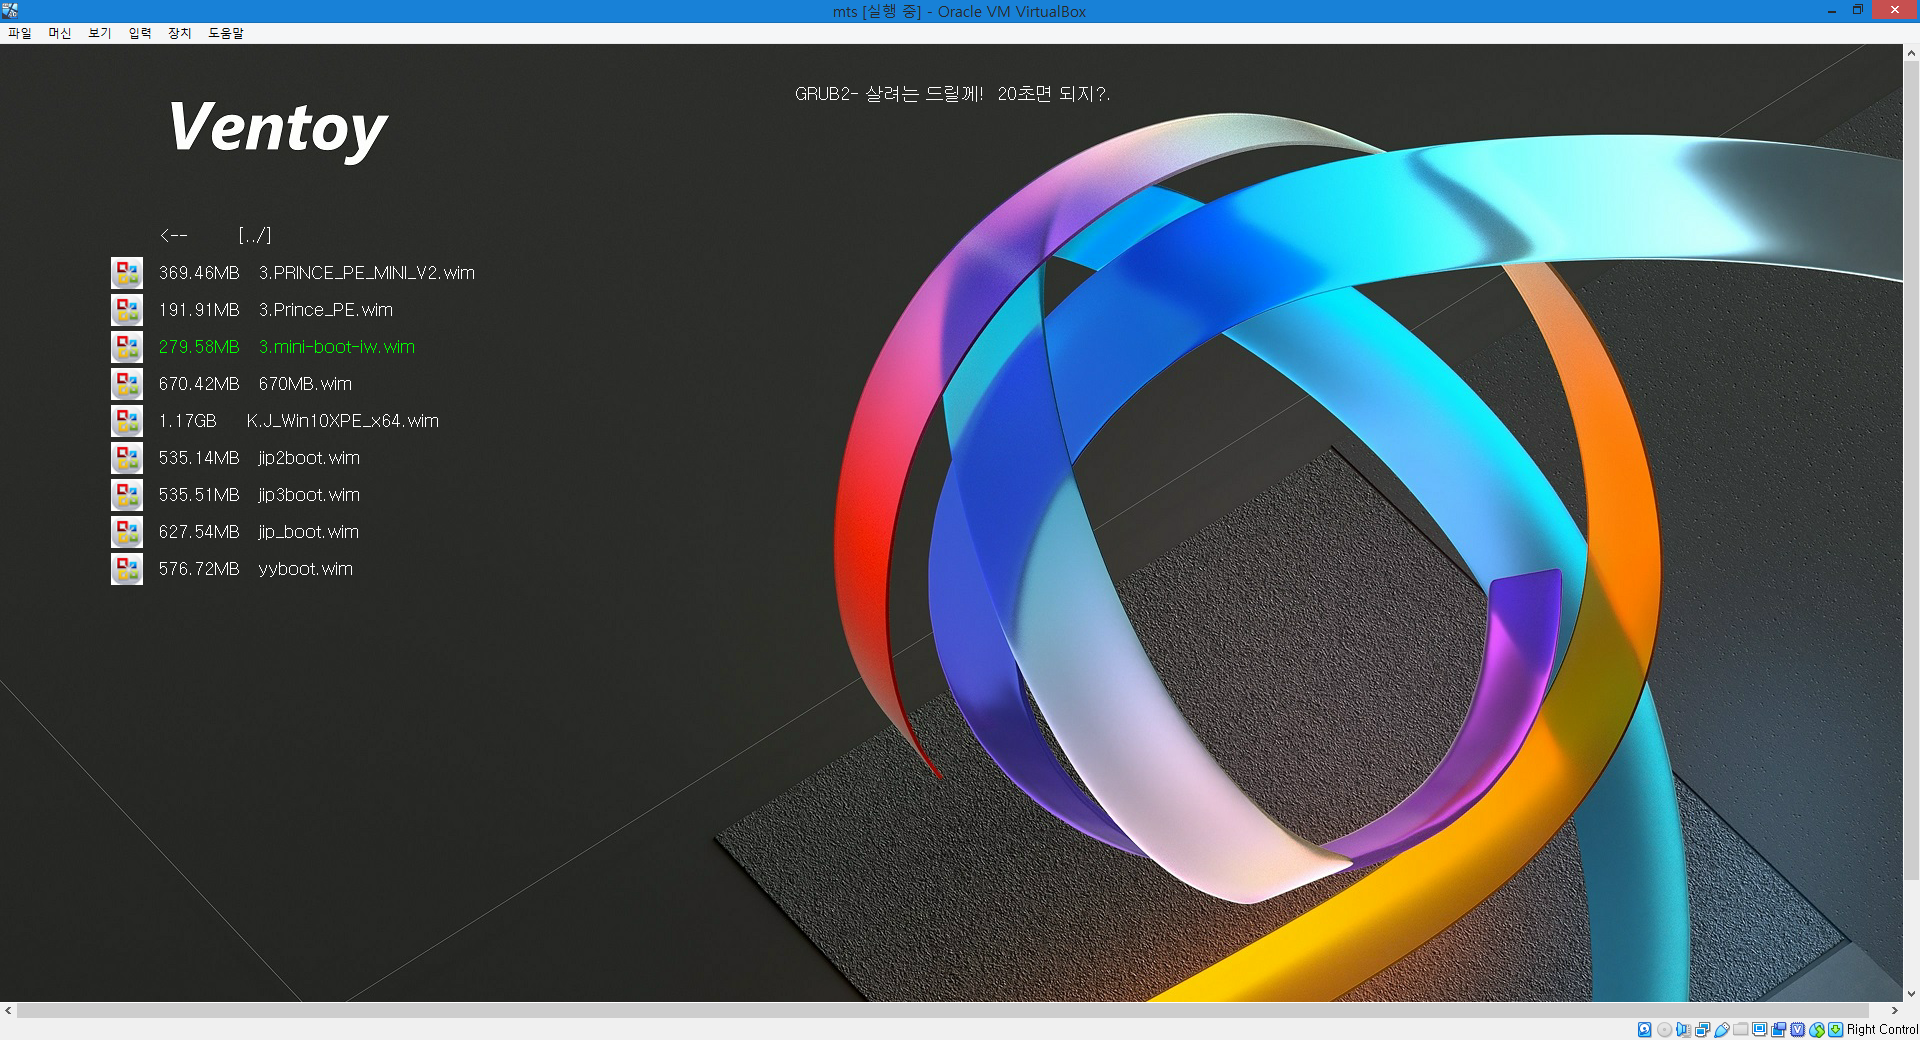Click the GRUB2 header message

(952, 94)
